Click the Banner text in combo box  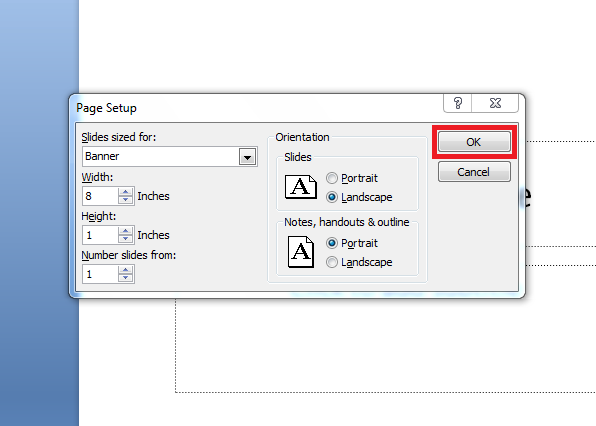102,156
